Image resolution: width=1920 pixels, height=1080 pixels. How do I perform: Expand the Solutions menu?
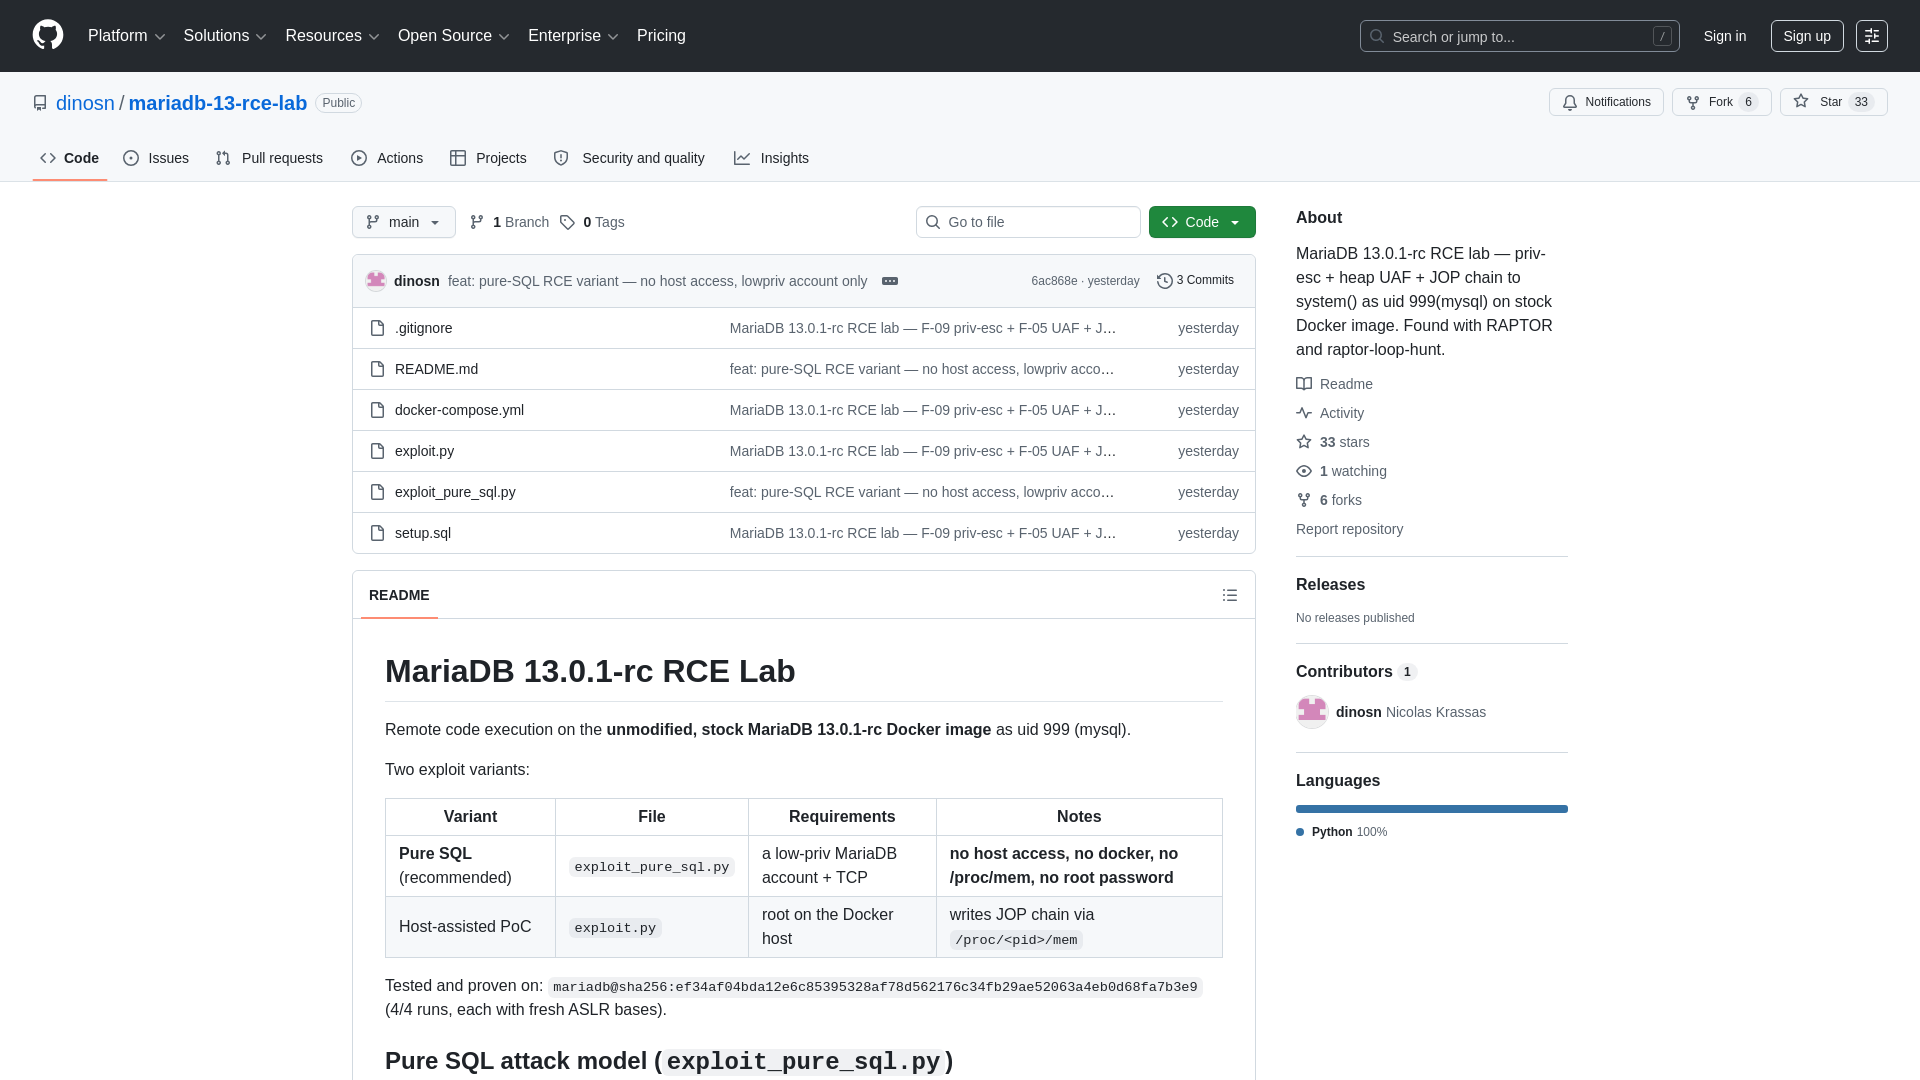[x=225, y=36]
